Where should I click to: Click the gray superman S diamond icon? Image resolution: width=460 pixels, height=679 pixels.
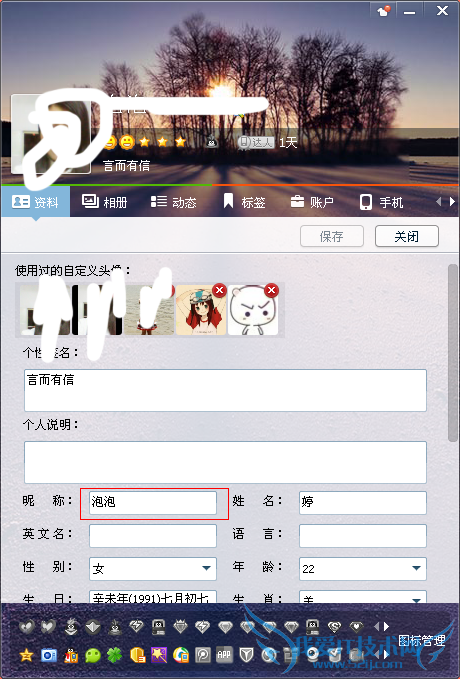click(334, 626)
